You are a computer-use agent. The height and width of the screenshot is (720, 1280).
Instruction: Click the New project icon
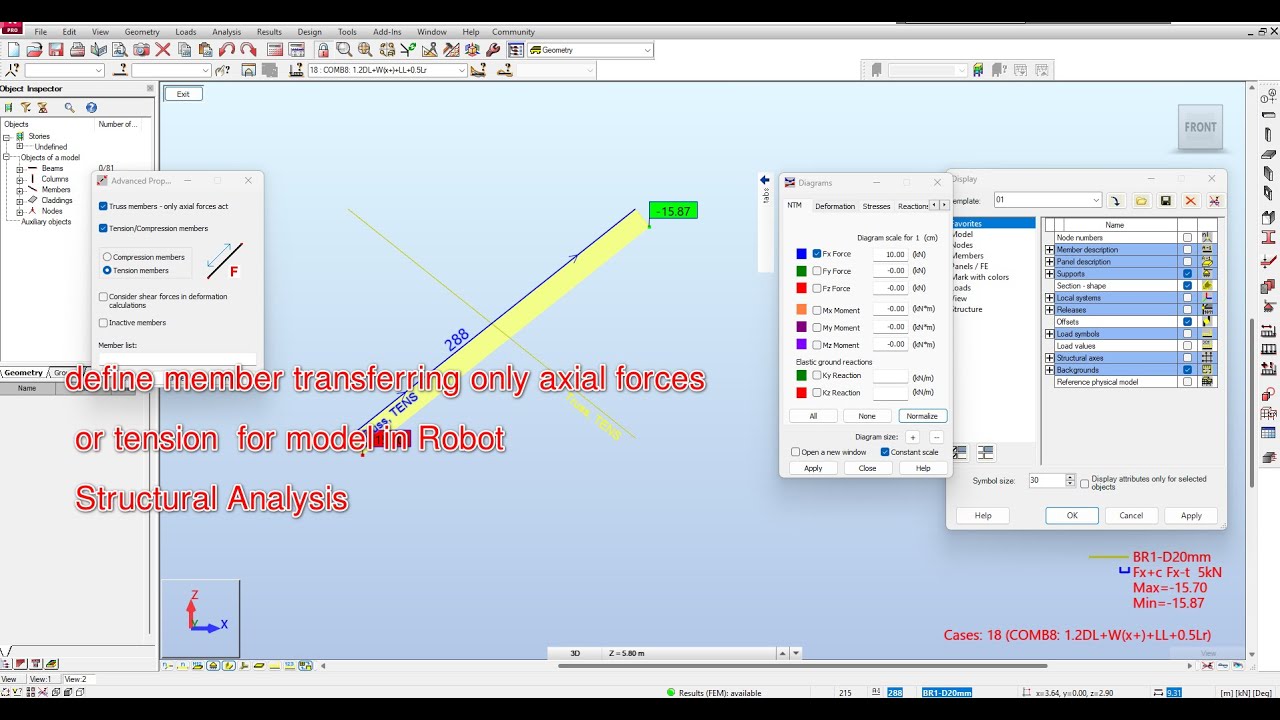13,50
